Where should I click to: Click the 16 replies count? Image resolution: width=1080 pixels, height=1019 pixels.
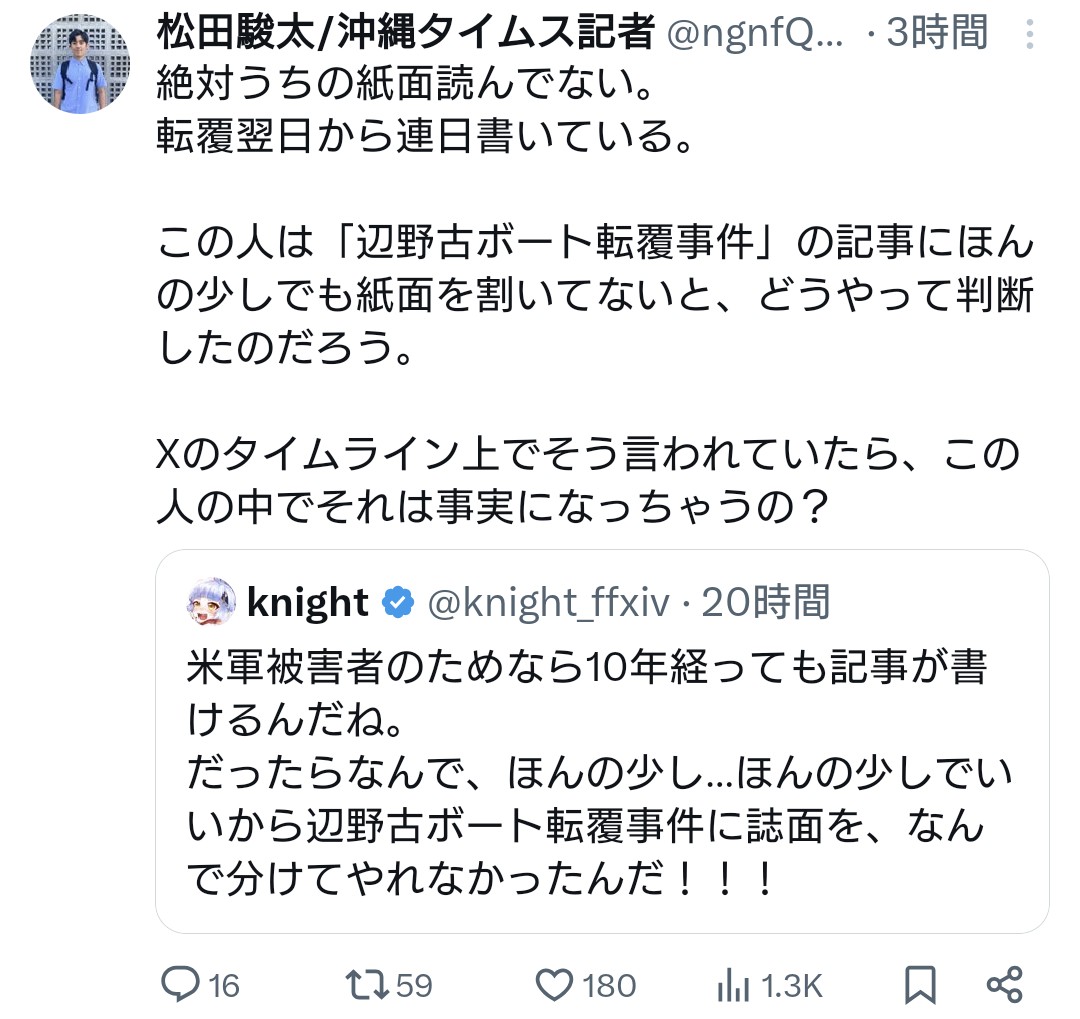[225, 986]
